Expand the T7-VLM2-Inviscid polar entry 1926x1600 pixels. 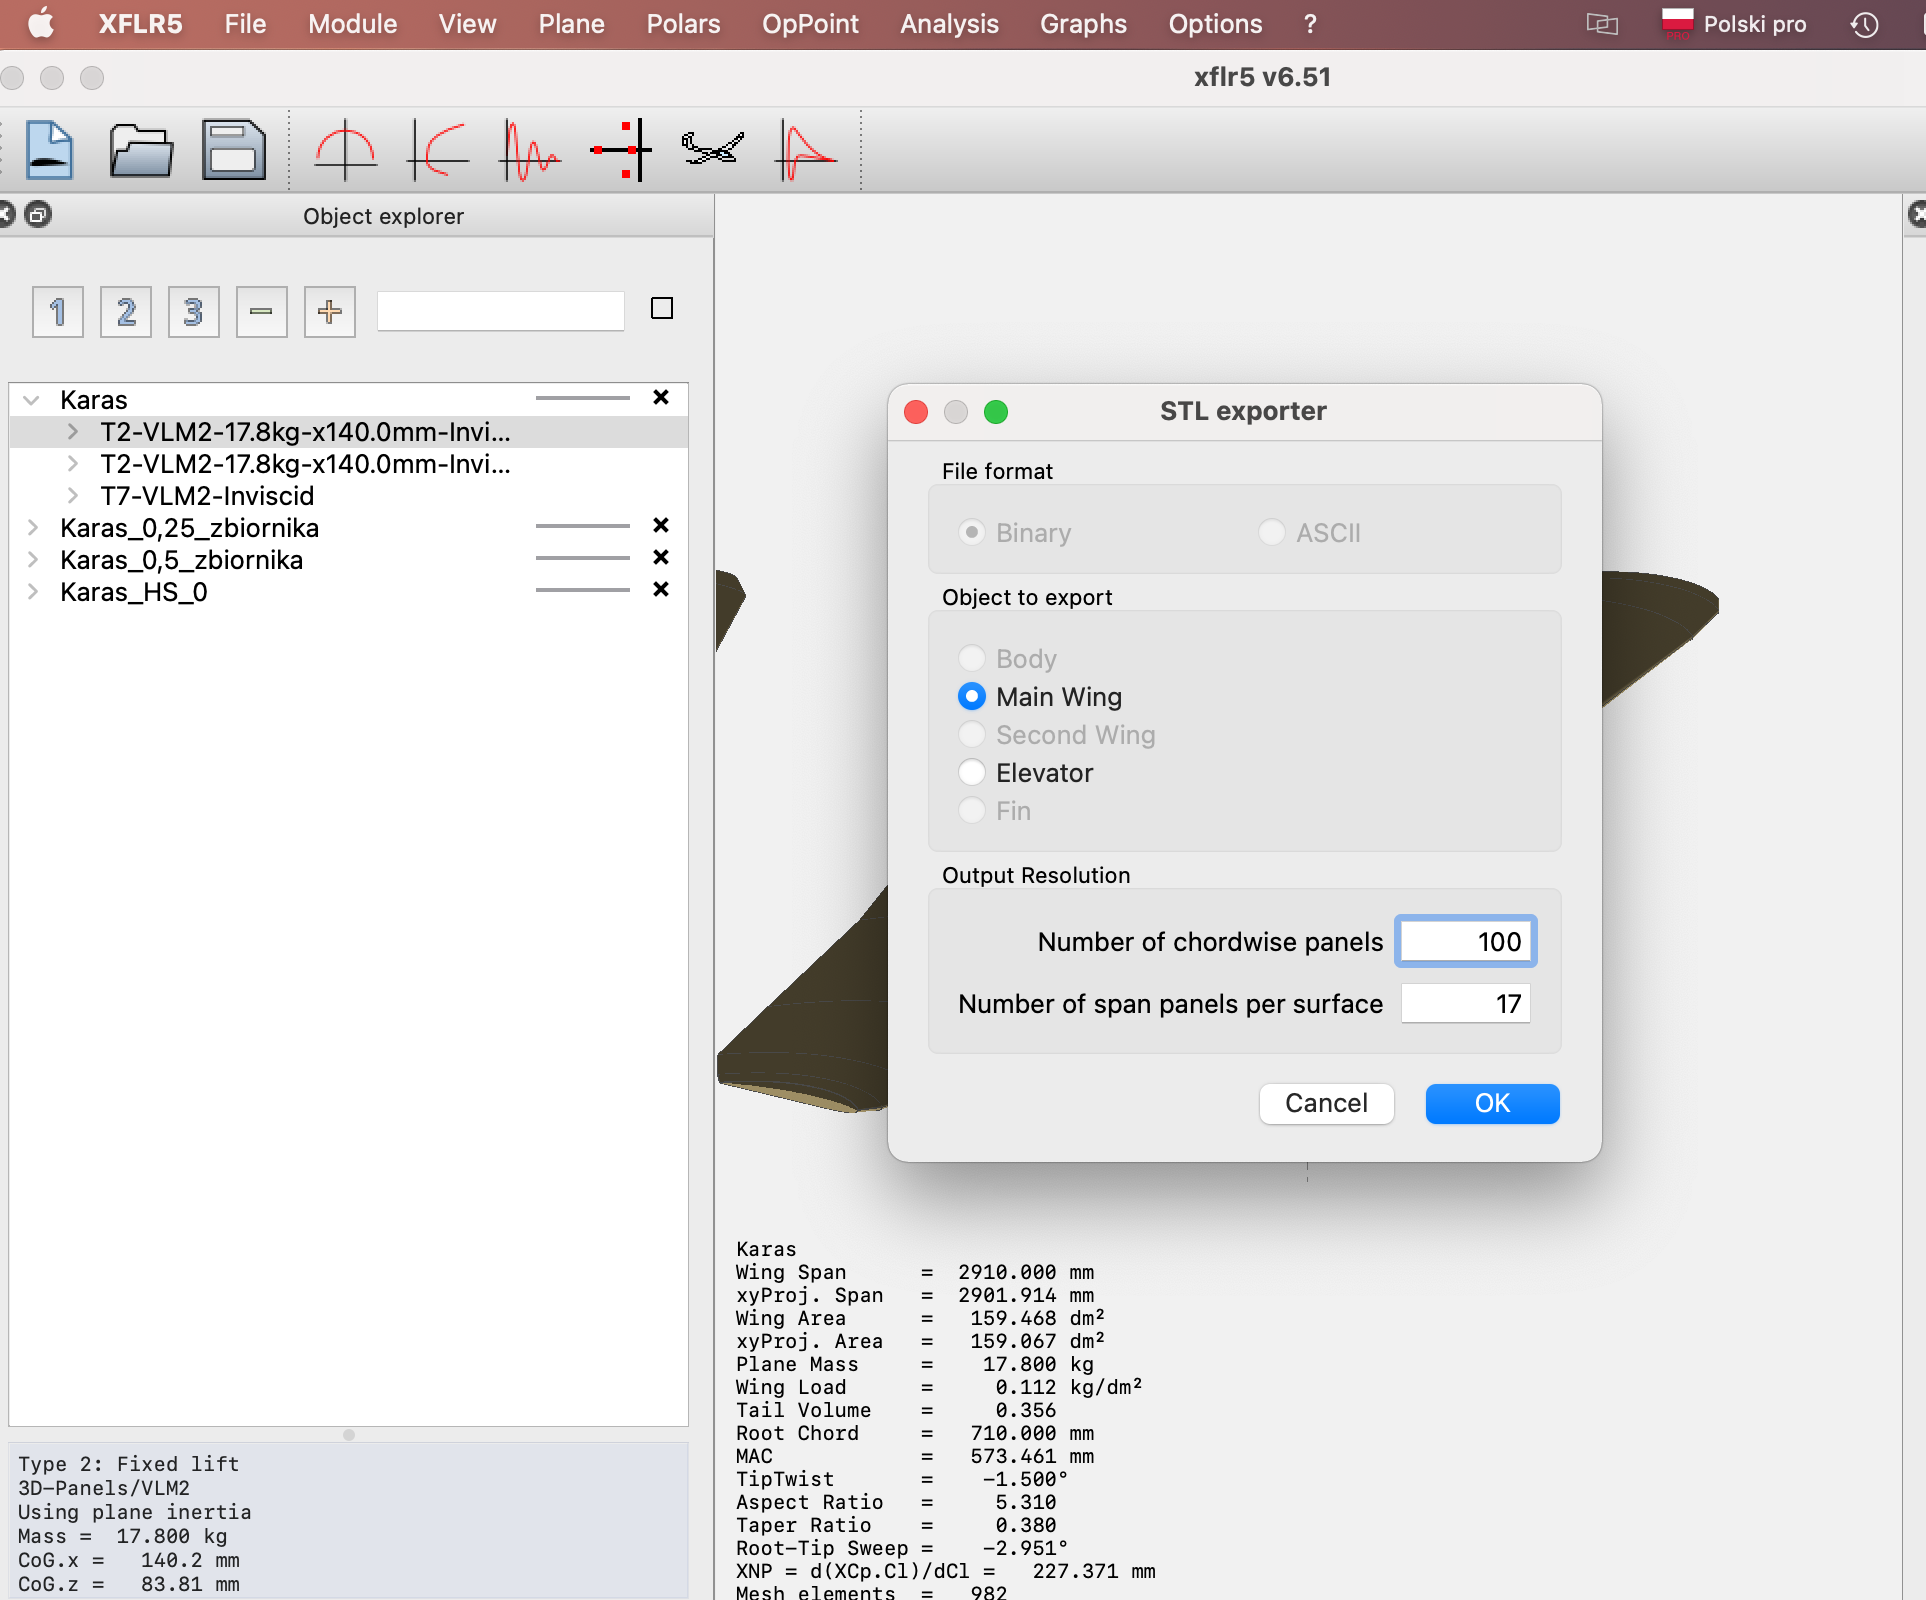point(73,496)
